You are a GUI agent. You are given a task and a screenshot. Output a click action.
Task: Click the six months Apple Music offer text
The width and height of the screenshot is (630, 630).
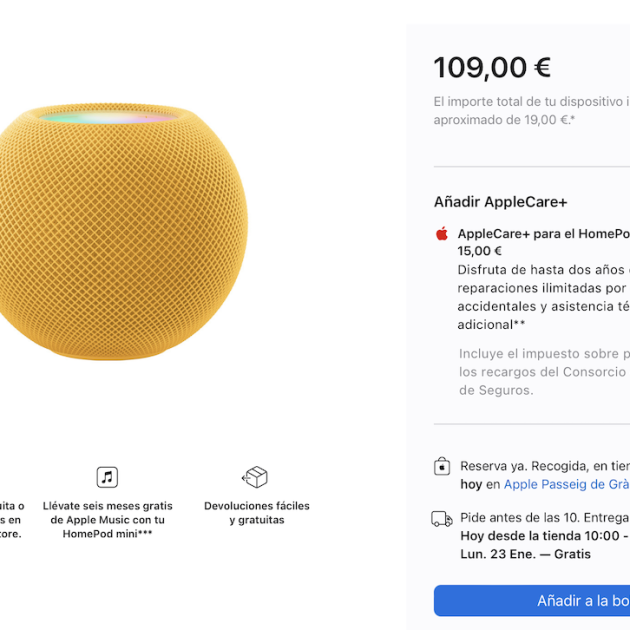(x=107, y=520)
